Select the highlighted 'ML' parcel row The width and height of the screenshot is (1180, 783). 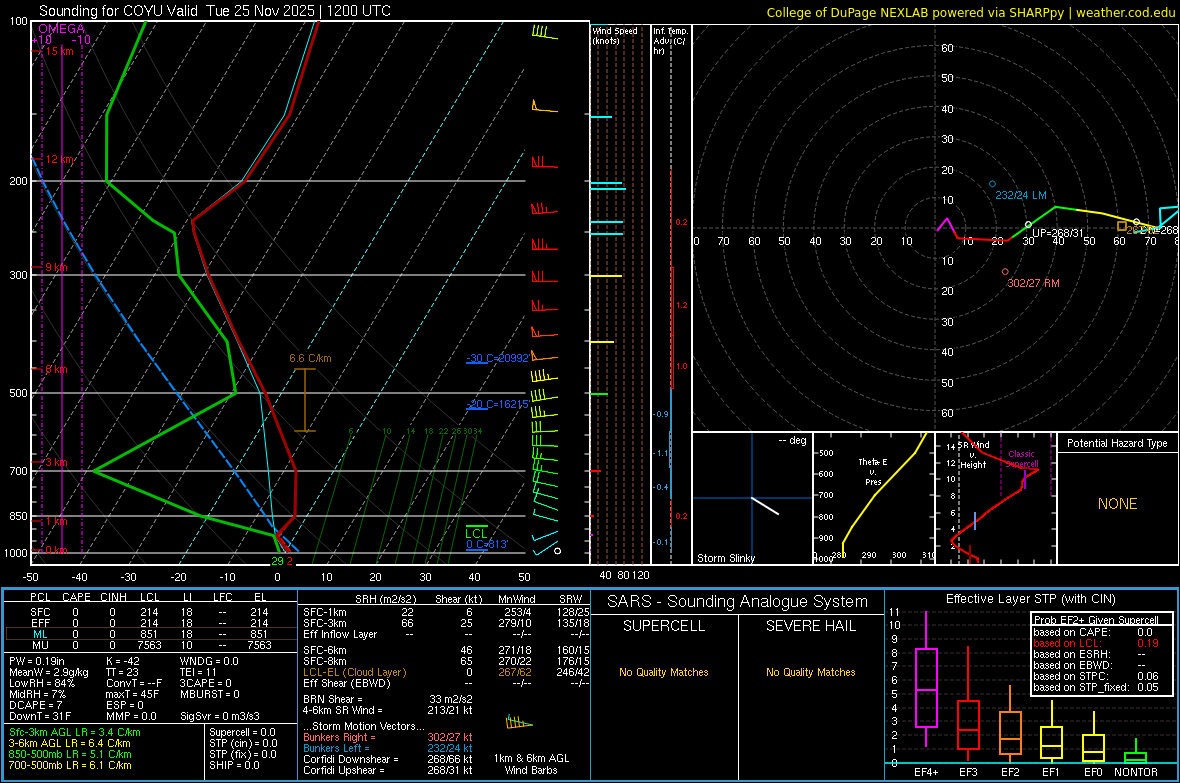click(x=149, y=634)
